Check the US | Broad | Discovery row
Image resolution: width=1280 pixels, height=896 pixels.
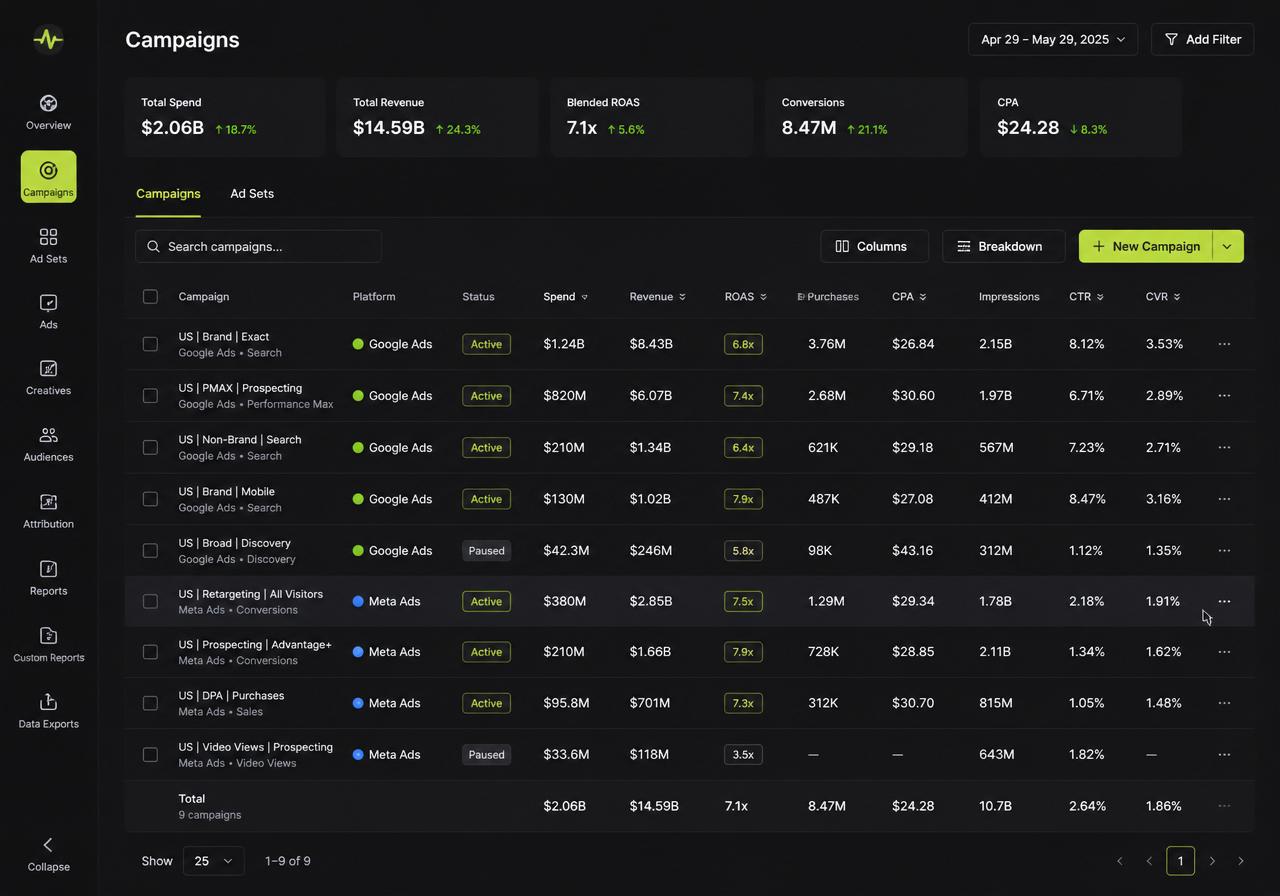tap(150, 551)
